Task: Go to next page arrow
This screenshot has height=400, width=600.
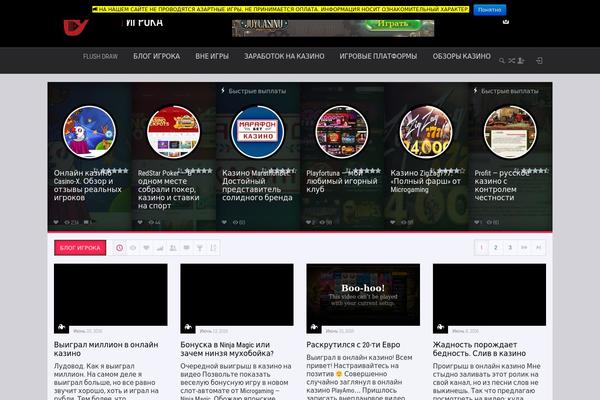Action: (x=524, y=248)
